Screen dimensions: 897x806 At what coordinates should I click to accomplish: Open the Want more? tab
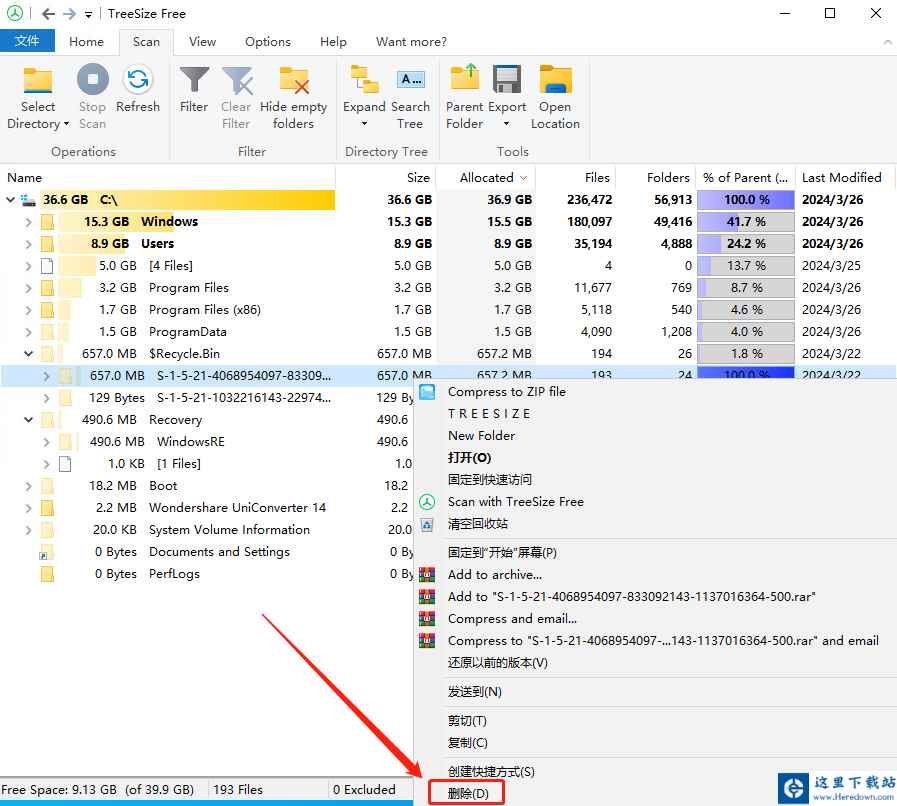pos(411,42)
